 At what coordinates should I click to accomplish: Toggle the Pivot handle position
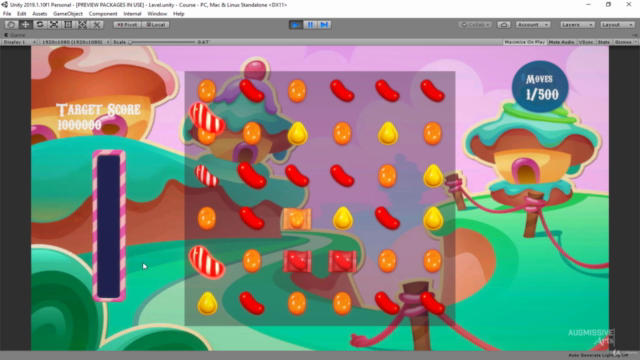point(127,25)
